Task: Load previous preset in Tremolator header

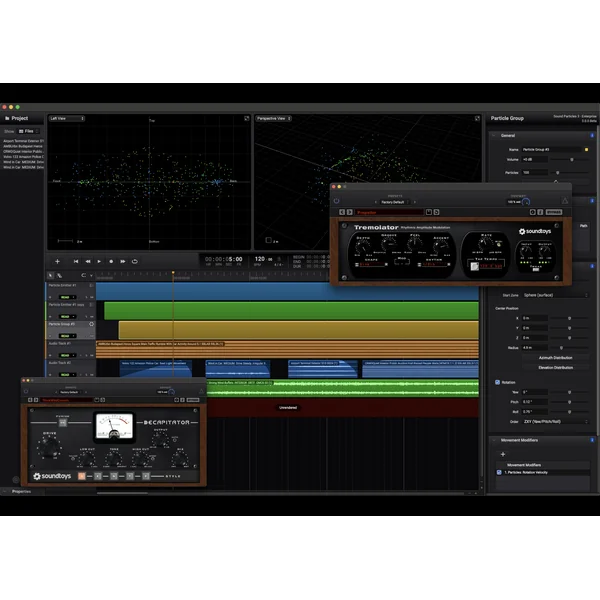Action: tap(376, 202)
